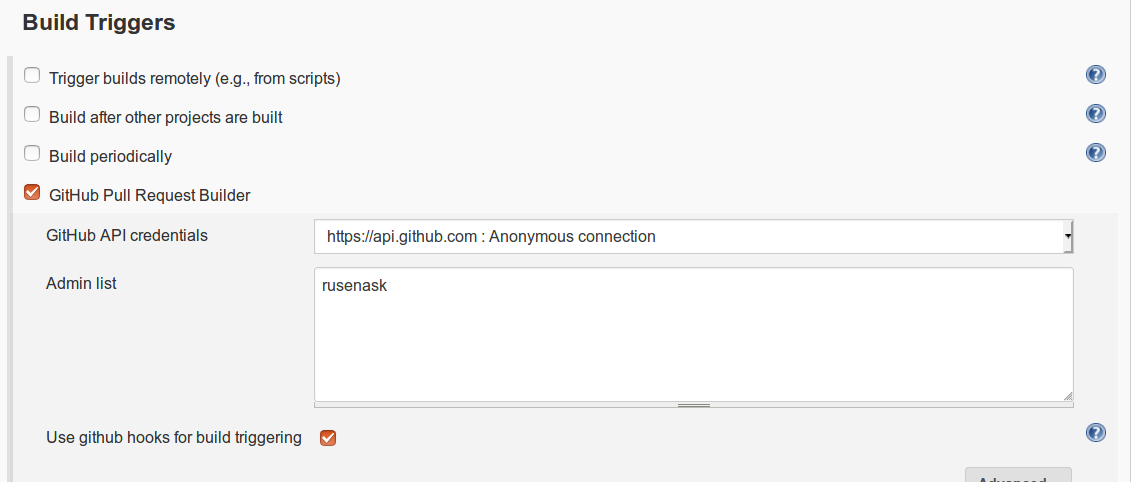Tick the Build periodically checkbox

tap(32, 154)
